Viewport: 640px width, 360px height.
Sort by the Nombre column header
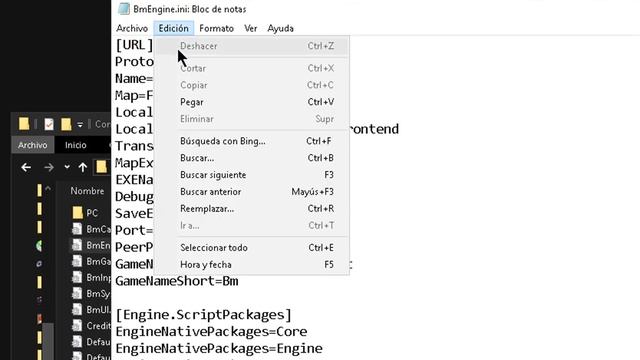click(87, 191)
